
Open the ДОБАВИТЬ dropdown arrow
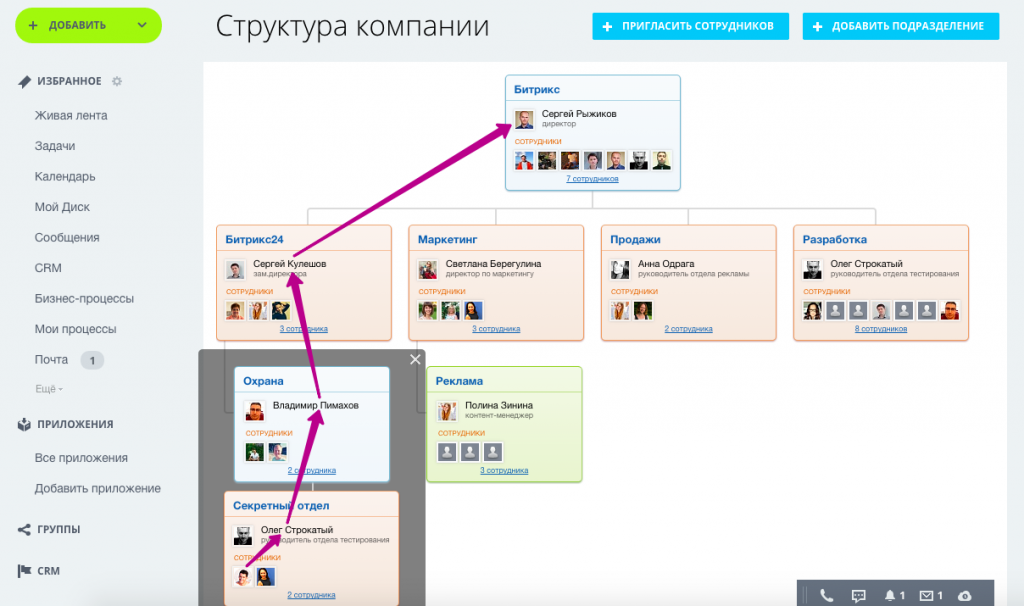(x=142, y=25)
